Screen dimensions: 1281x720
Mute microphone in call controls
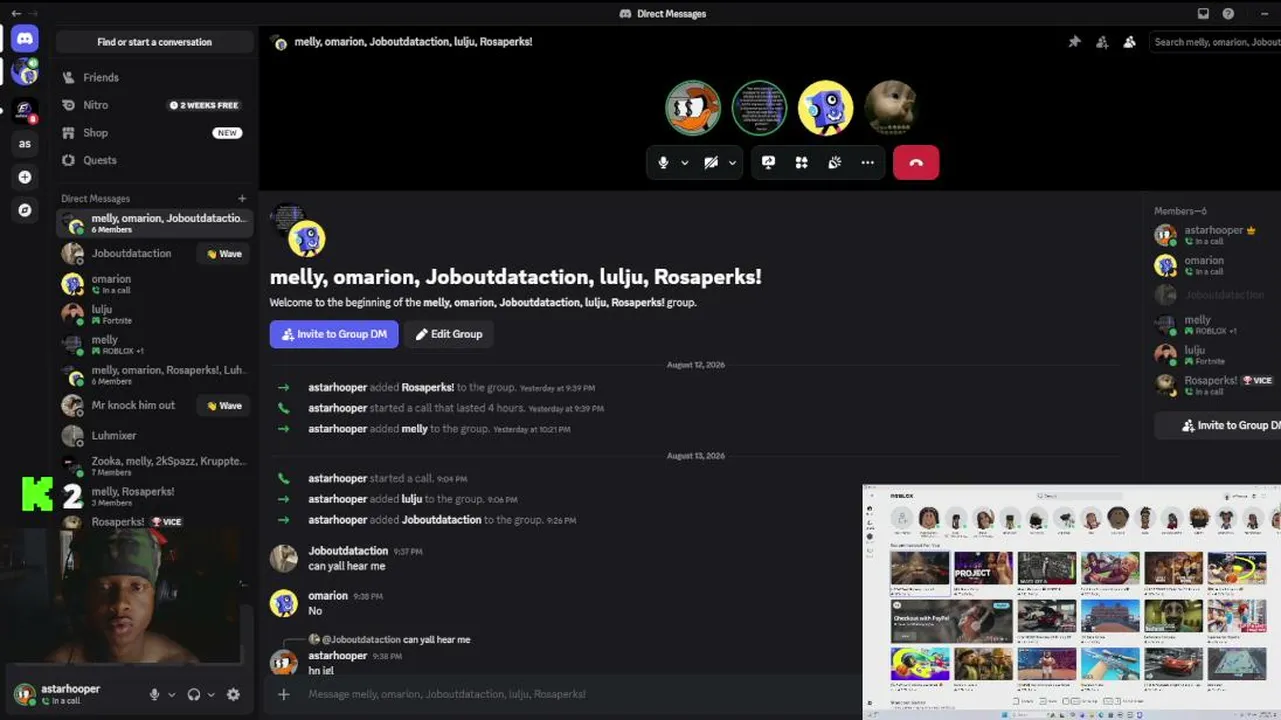[663, 162]
